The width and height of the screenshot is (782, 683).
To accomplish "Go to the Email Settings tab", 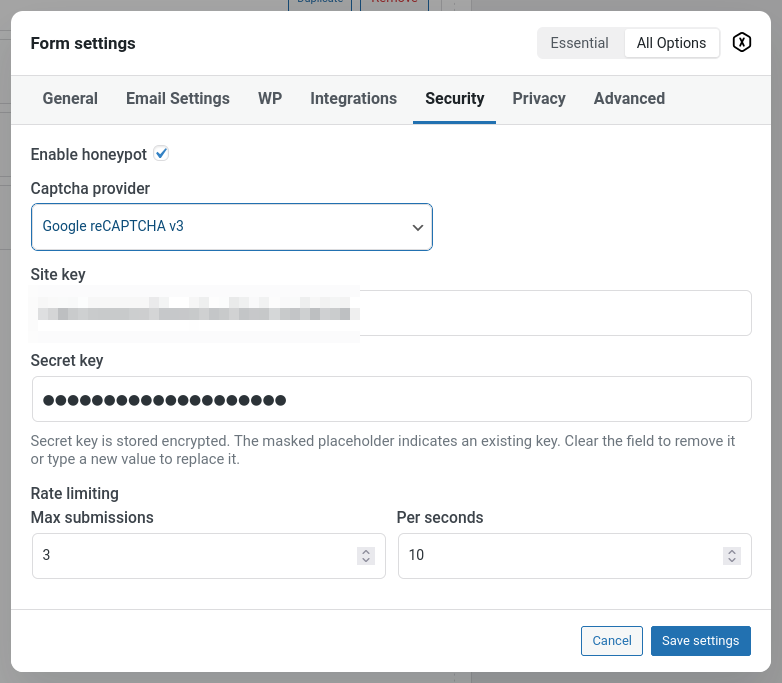I will (x=178, y=98).
